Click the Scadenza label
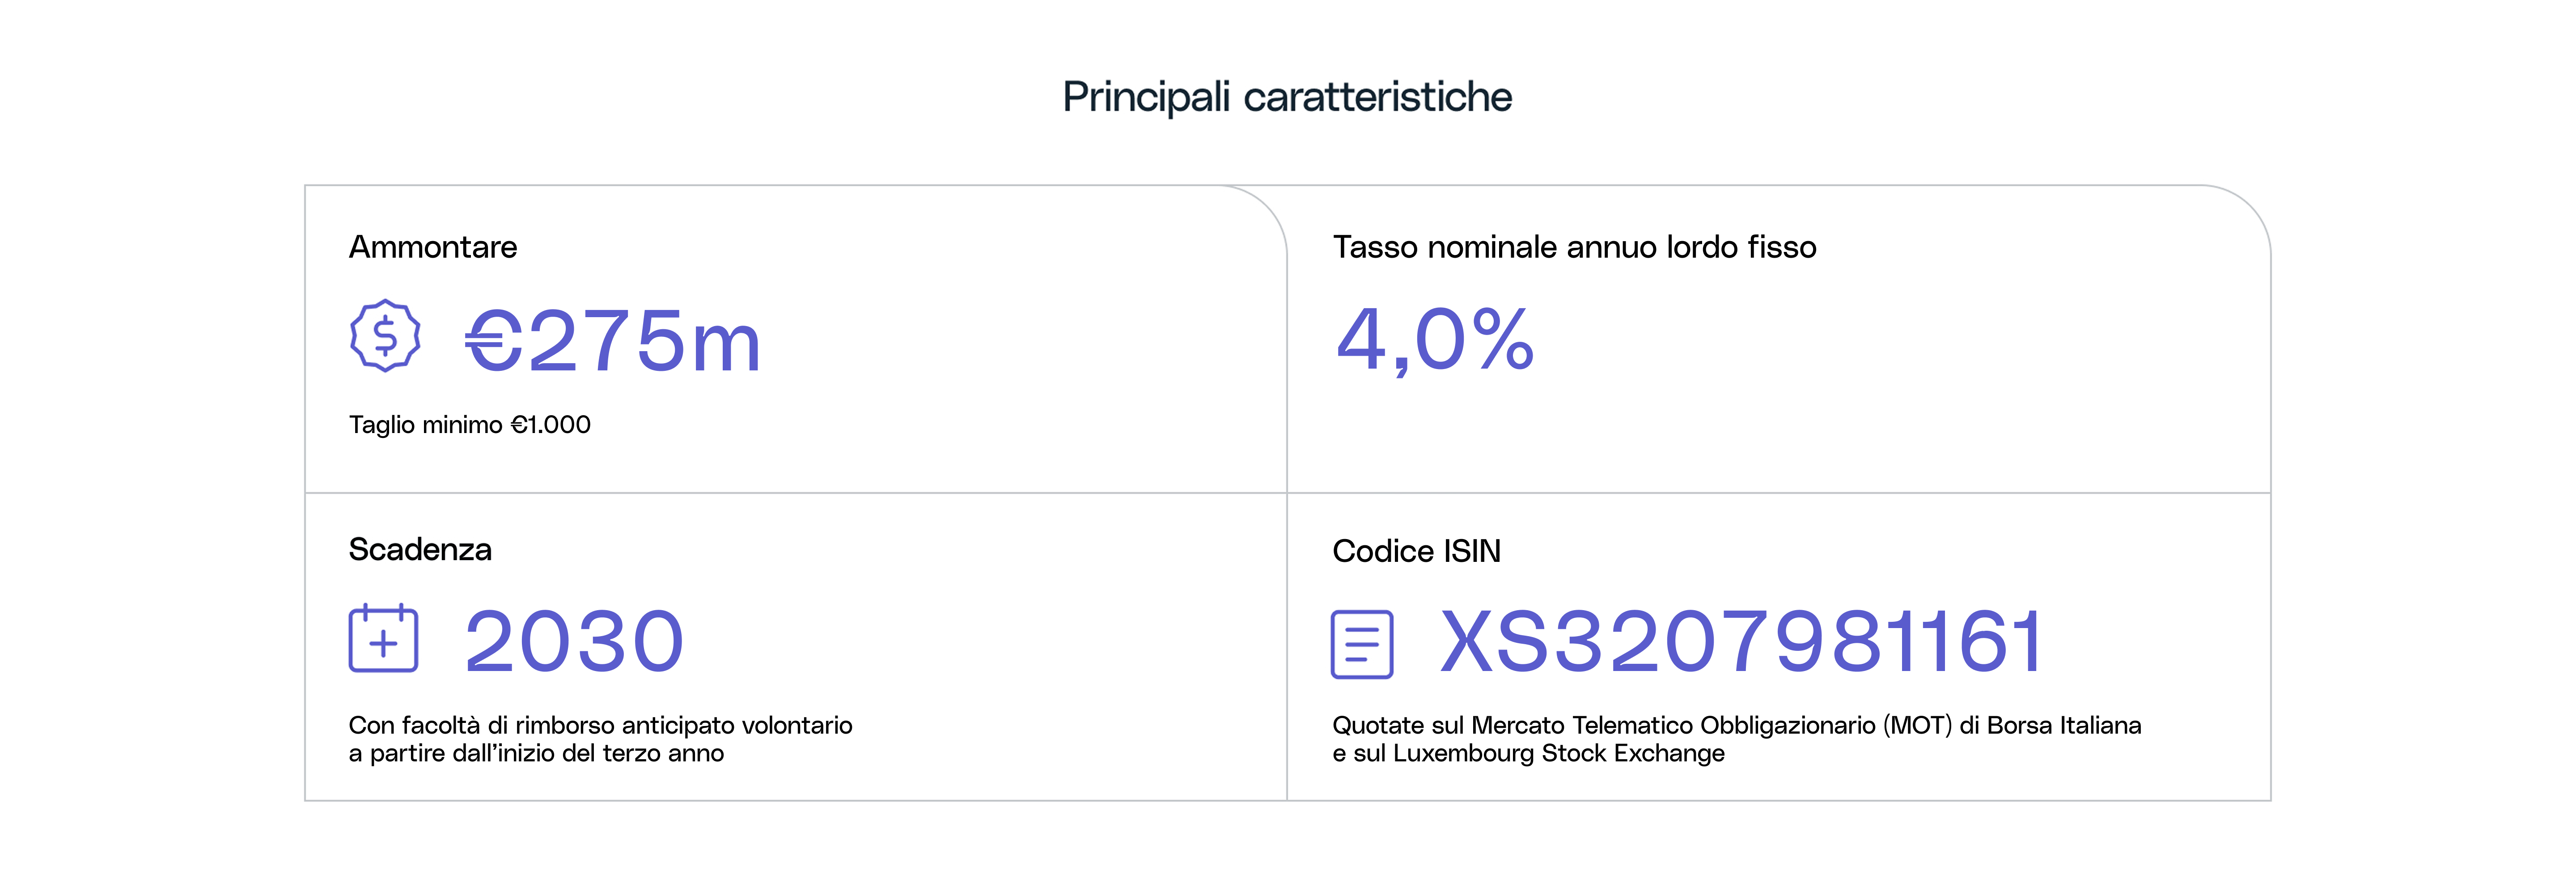Screen dimensions: 2576x875 420,550
